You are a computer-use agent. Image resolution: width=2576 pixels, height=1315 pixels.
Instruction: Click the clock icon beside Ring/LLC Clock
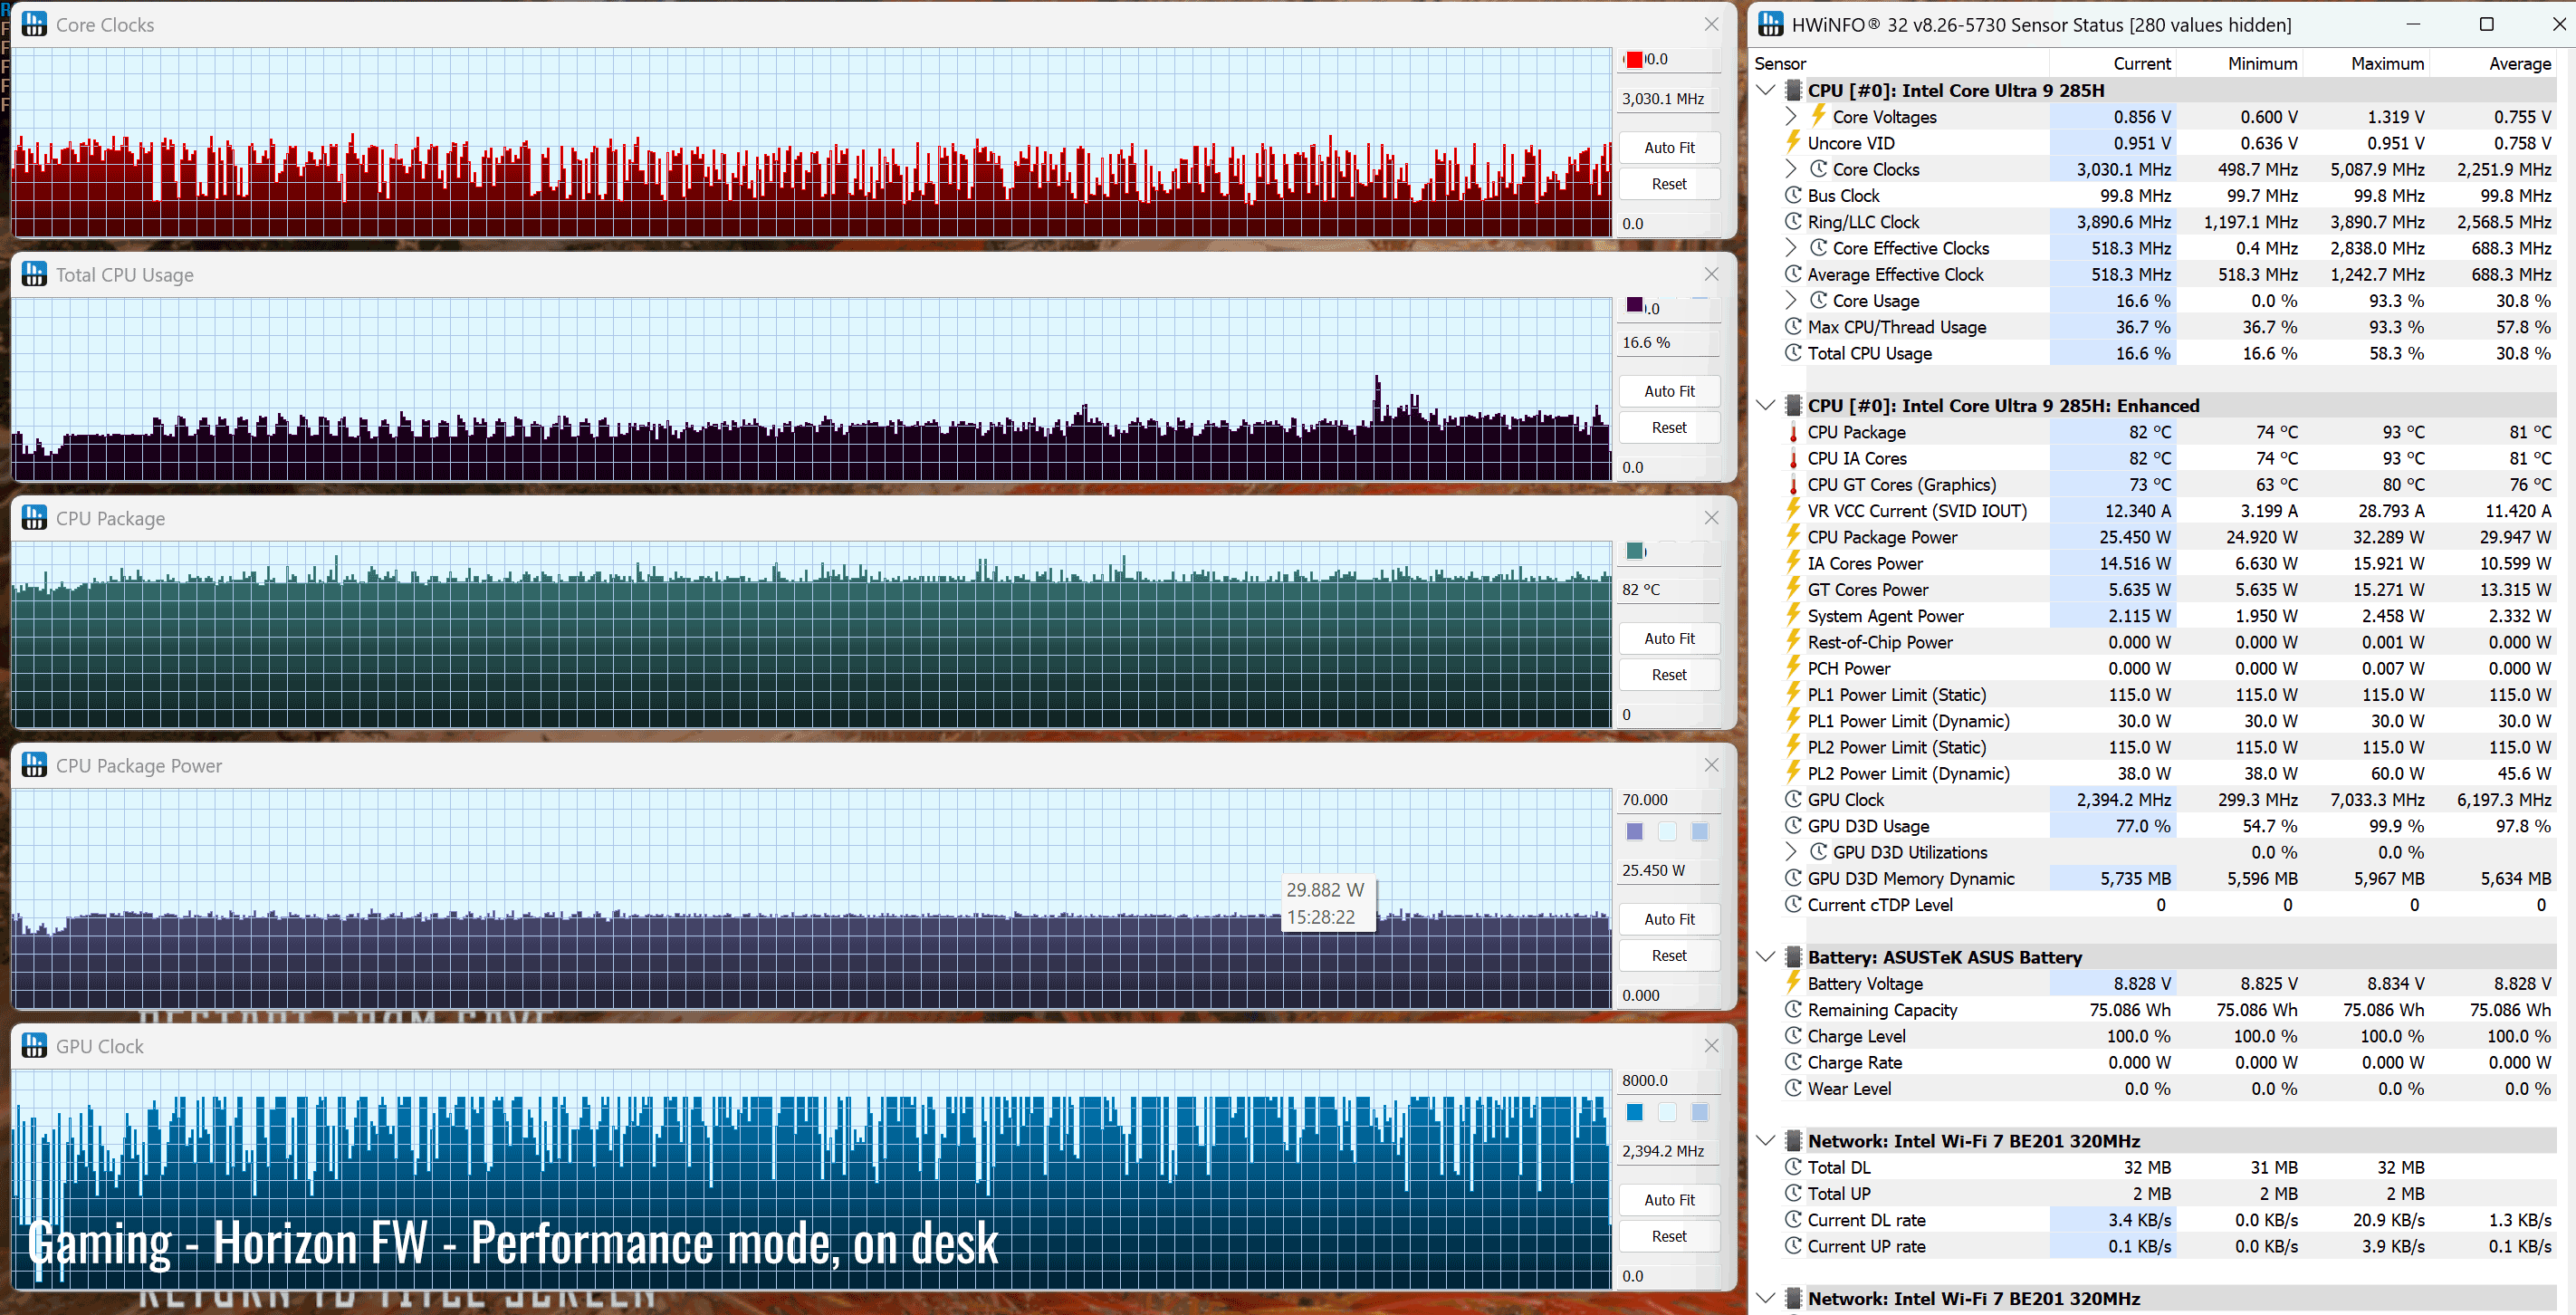(x=1793, y=221)
